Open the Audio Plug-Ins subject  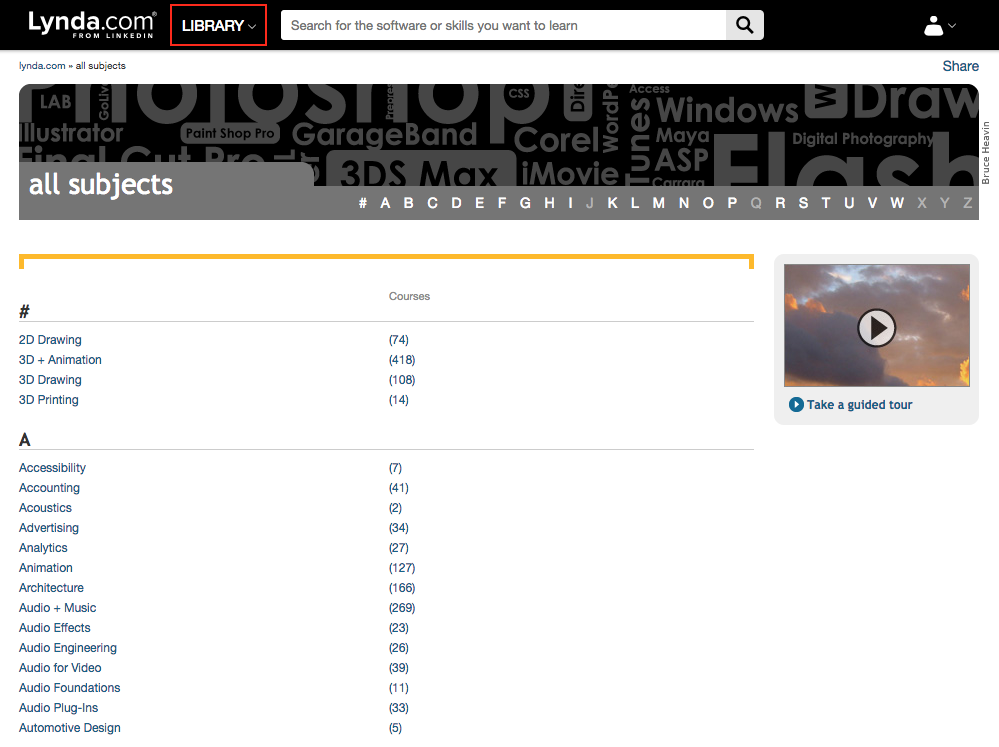(59, 707)
